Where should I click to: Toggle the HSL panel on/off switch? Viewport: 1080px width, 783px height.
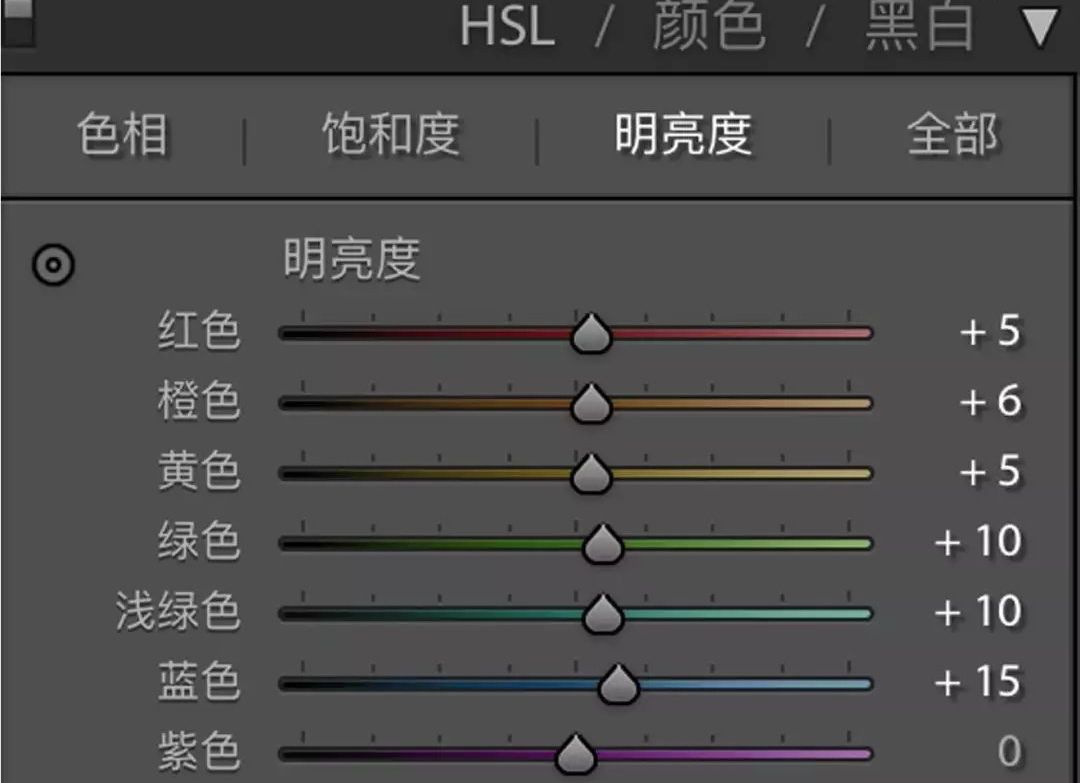[x=17, y=21]
